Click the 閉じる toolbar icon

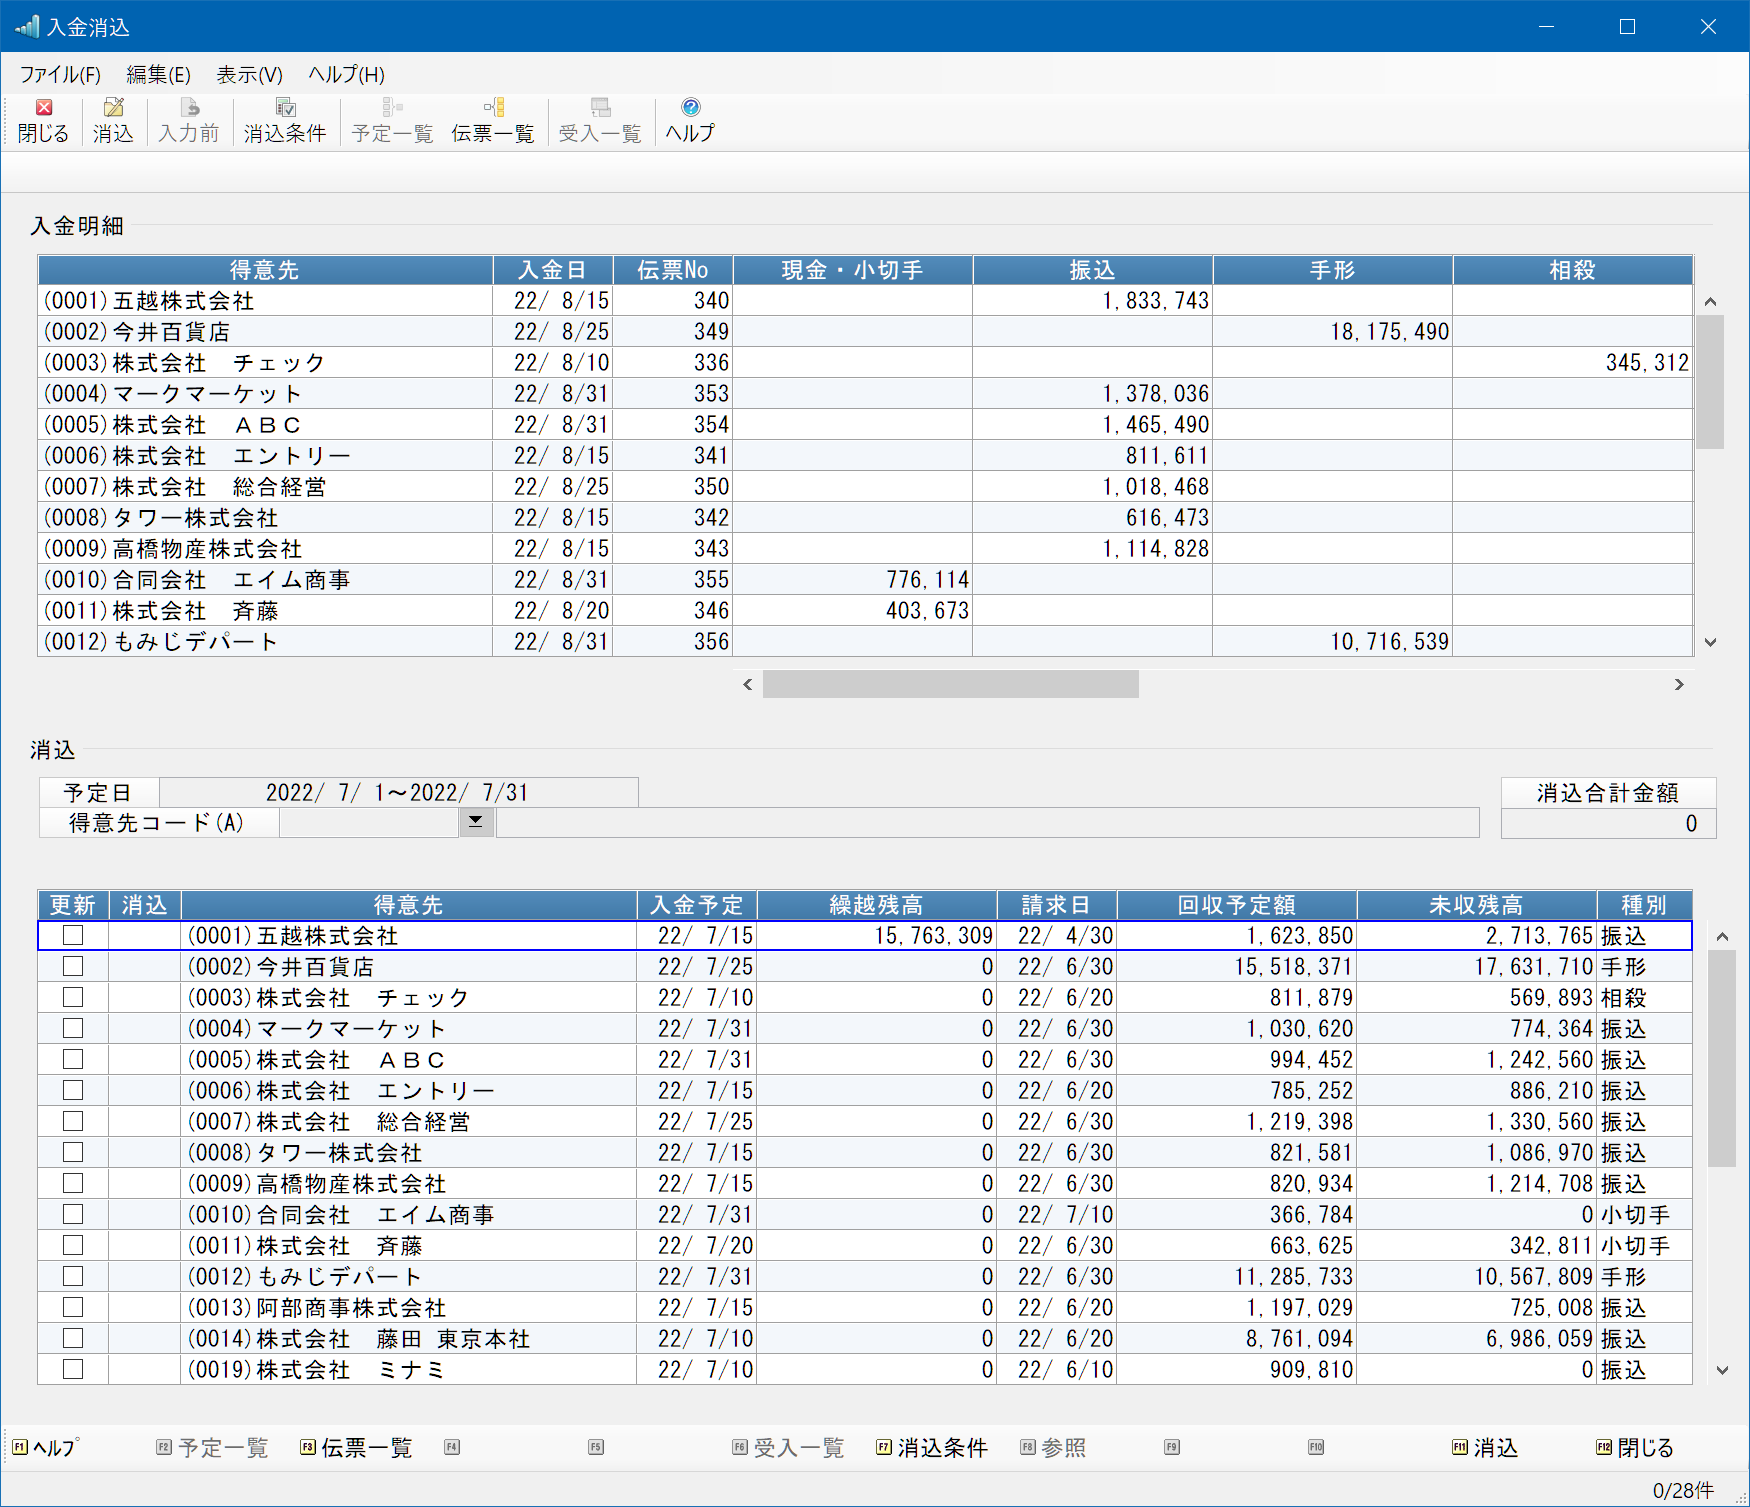point(44,108)
